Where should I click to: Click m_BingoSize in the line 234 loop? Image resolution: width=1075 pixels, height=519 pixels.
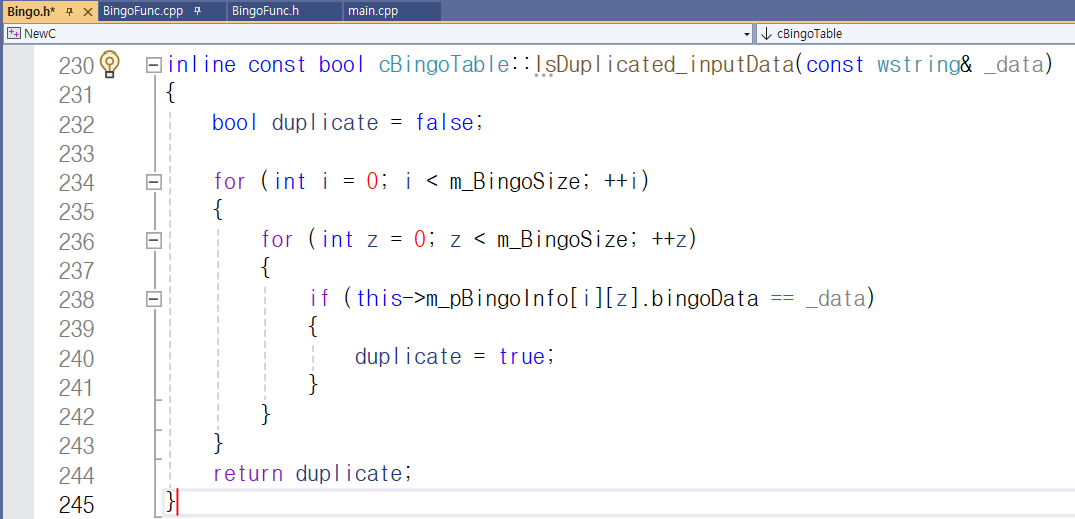[516, 182]
